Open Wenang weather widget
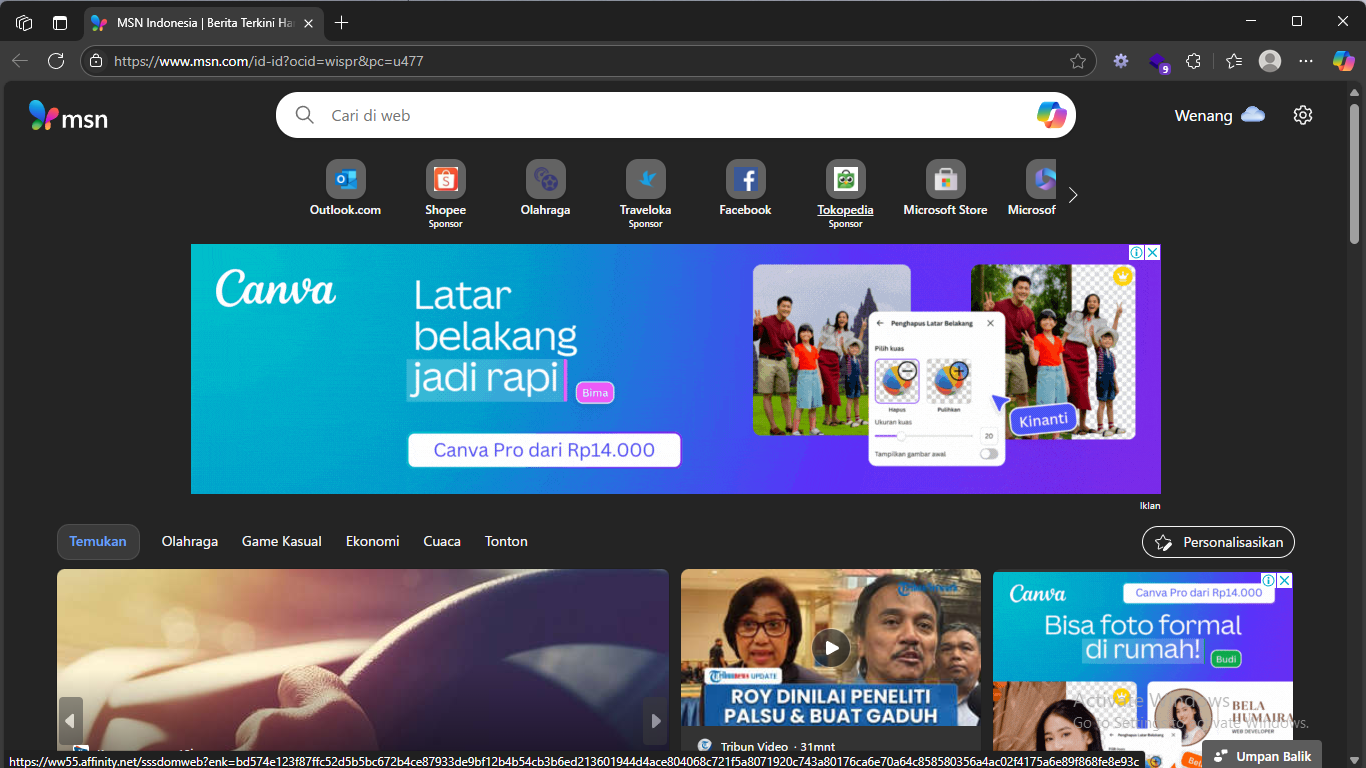This screenshot has height=768, width=1366. 1220,115
